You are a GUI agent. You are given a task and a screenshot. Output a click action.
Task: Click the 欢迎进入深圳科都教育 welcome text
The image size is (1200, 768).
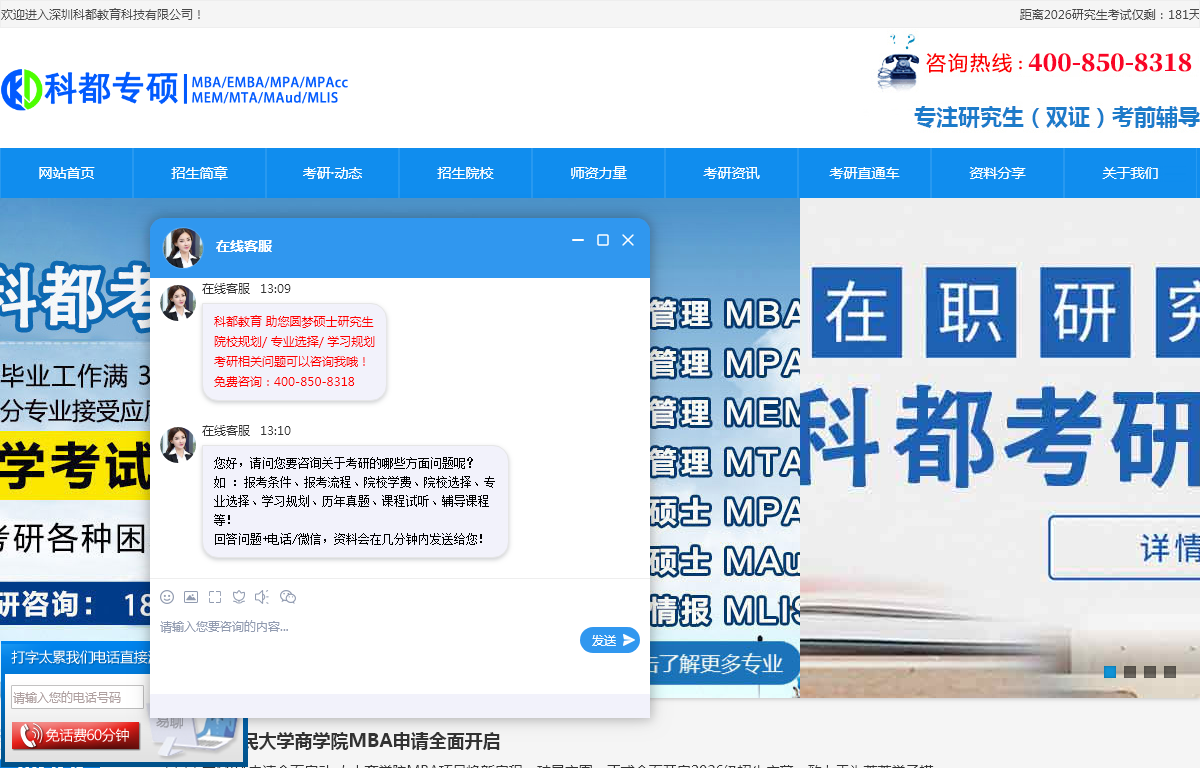point(102,14)
